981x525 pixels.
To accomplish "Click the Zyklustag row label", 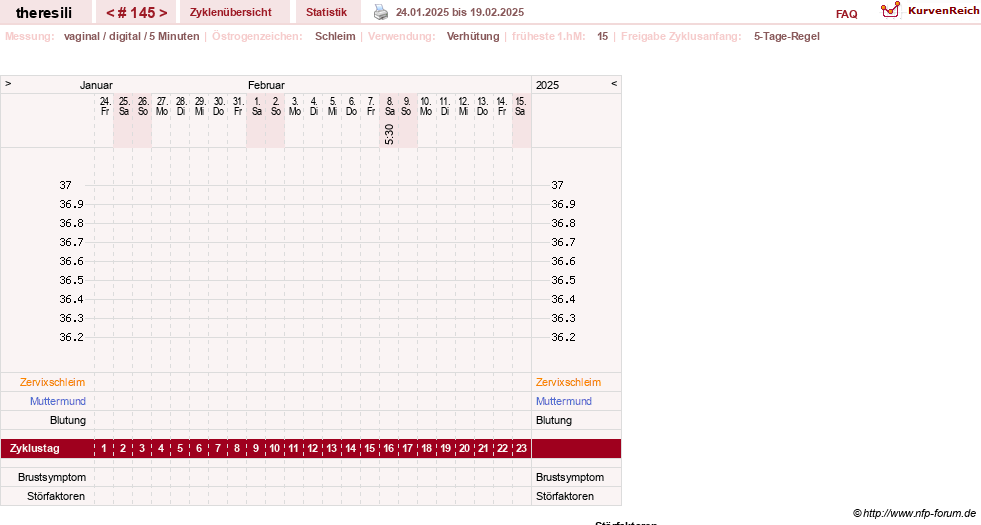I will pyautogui.click(x=34, y=449).
